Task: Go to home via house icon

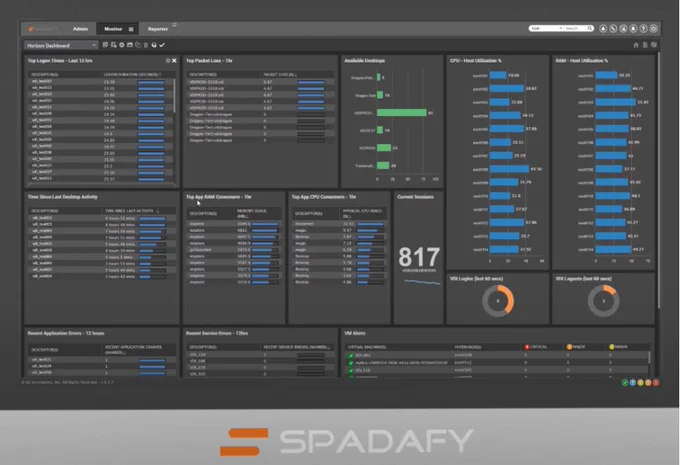Action: click(636, 45)
